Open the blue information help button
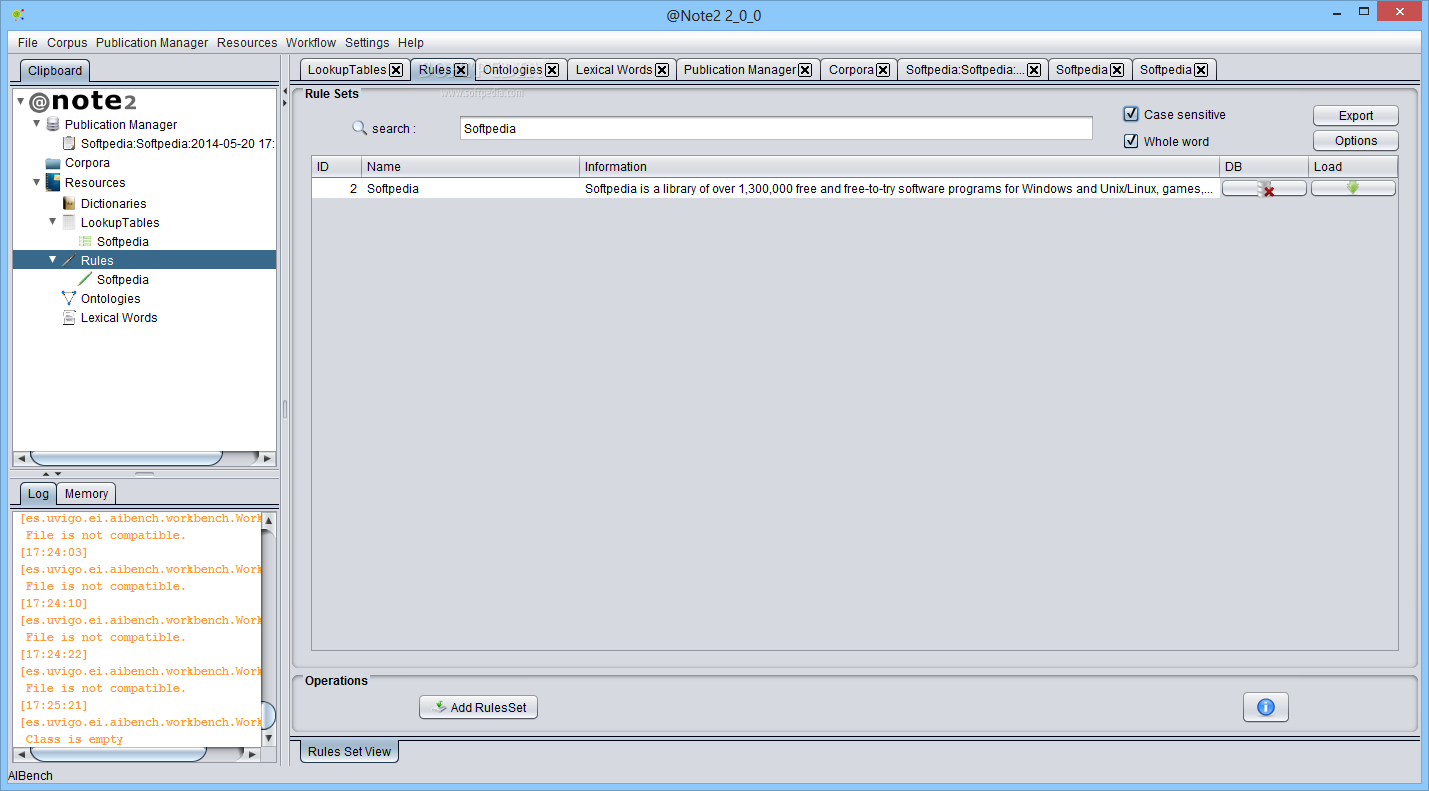 [1266, 707]
